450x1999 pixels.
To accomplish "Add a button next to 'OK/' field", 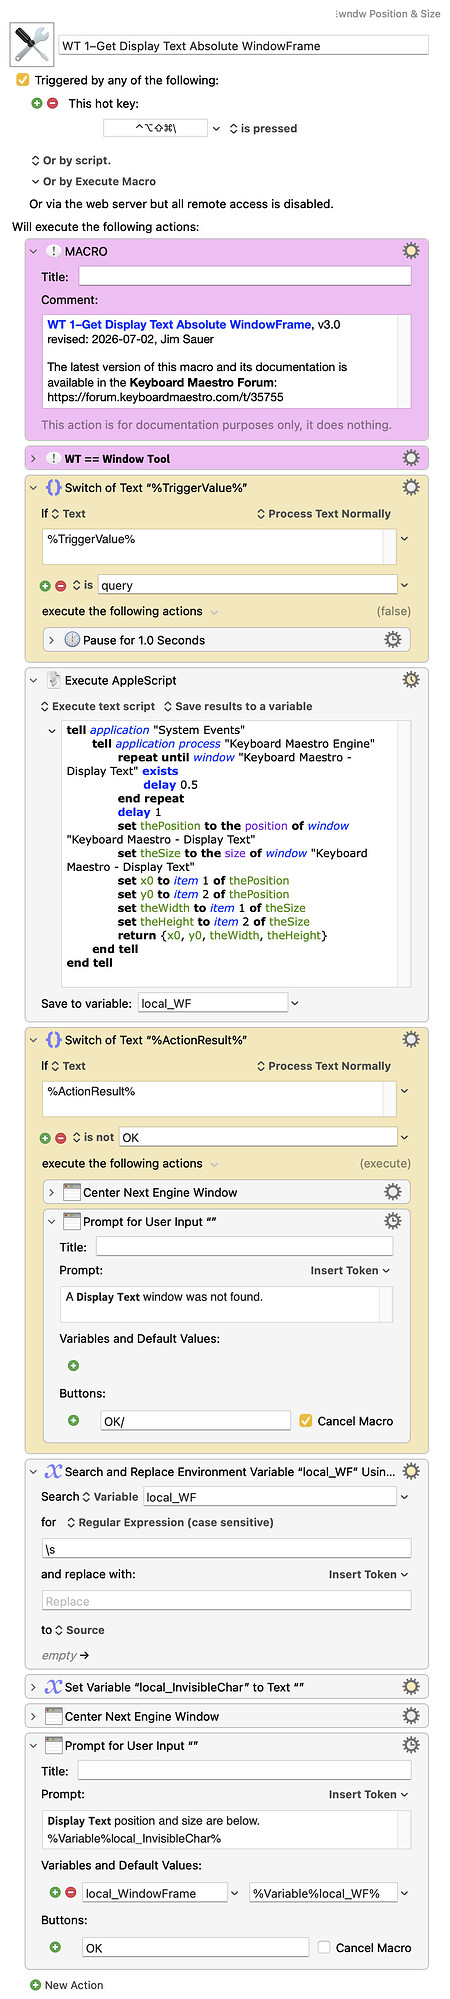I will coord(73,1420).
